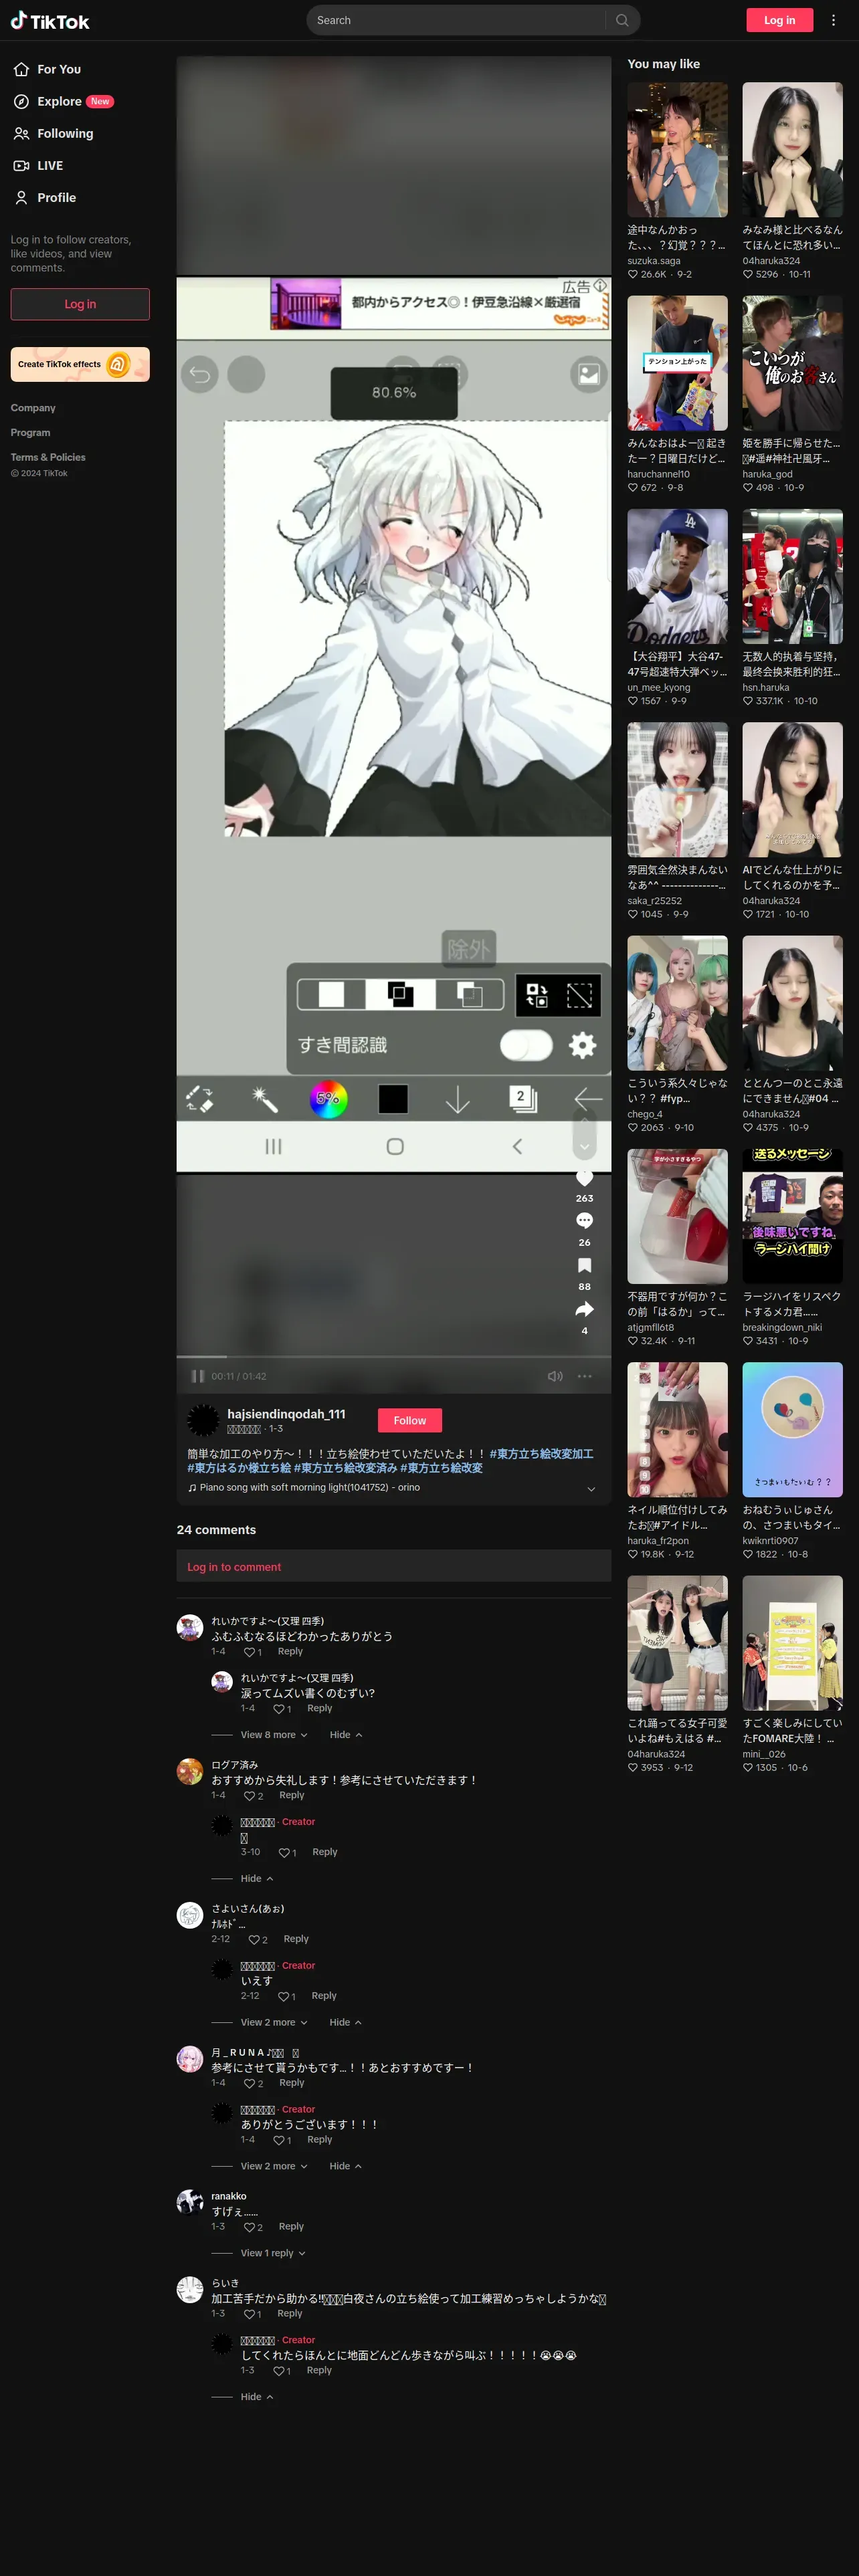Expand View 8 more replies
This screenshot has height=2576, width=859.
coord(274,1735)
